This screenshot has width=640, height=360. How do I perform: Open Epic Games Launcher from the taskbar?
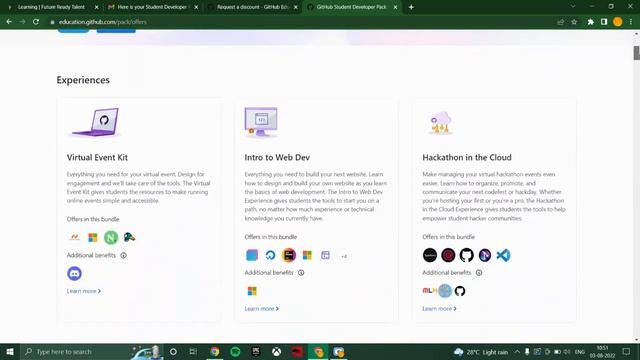256,351
